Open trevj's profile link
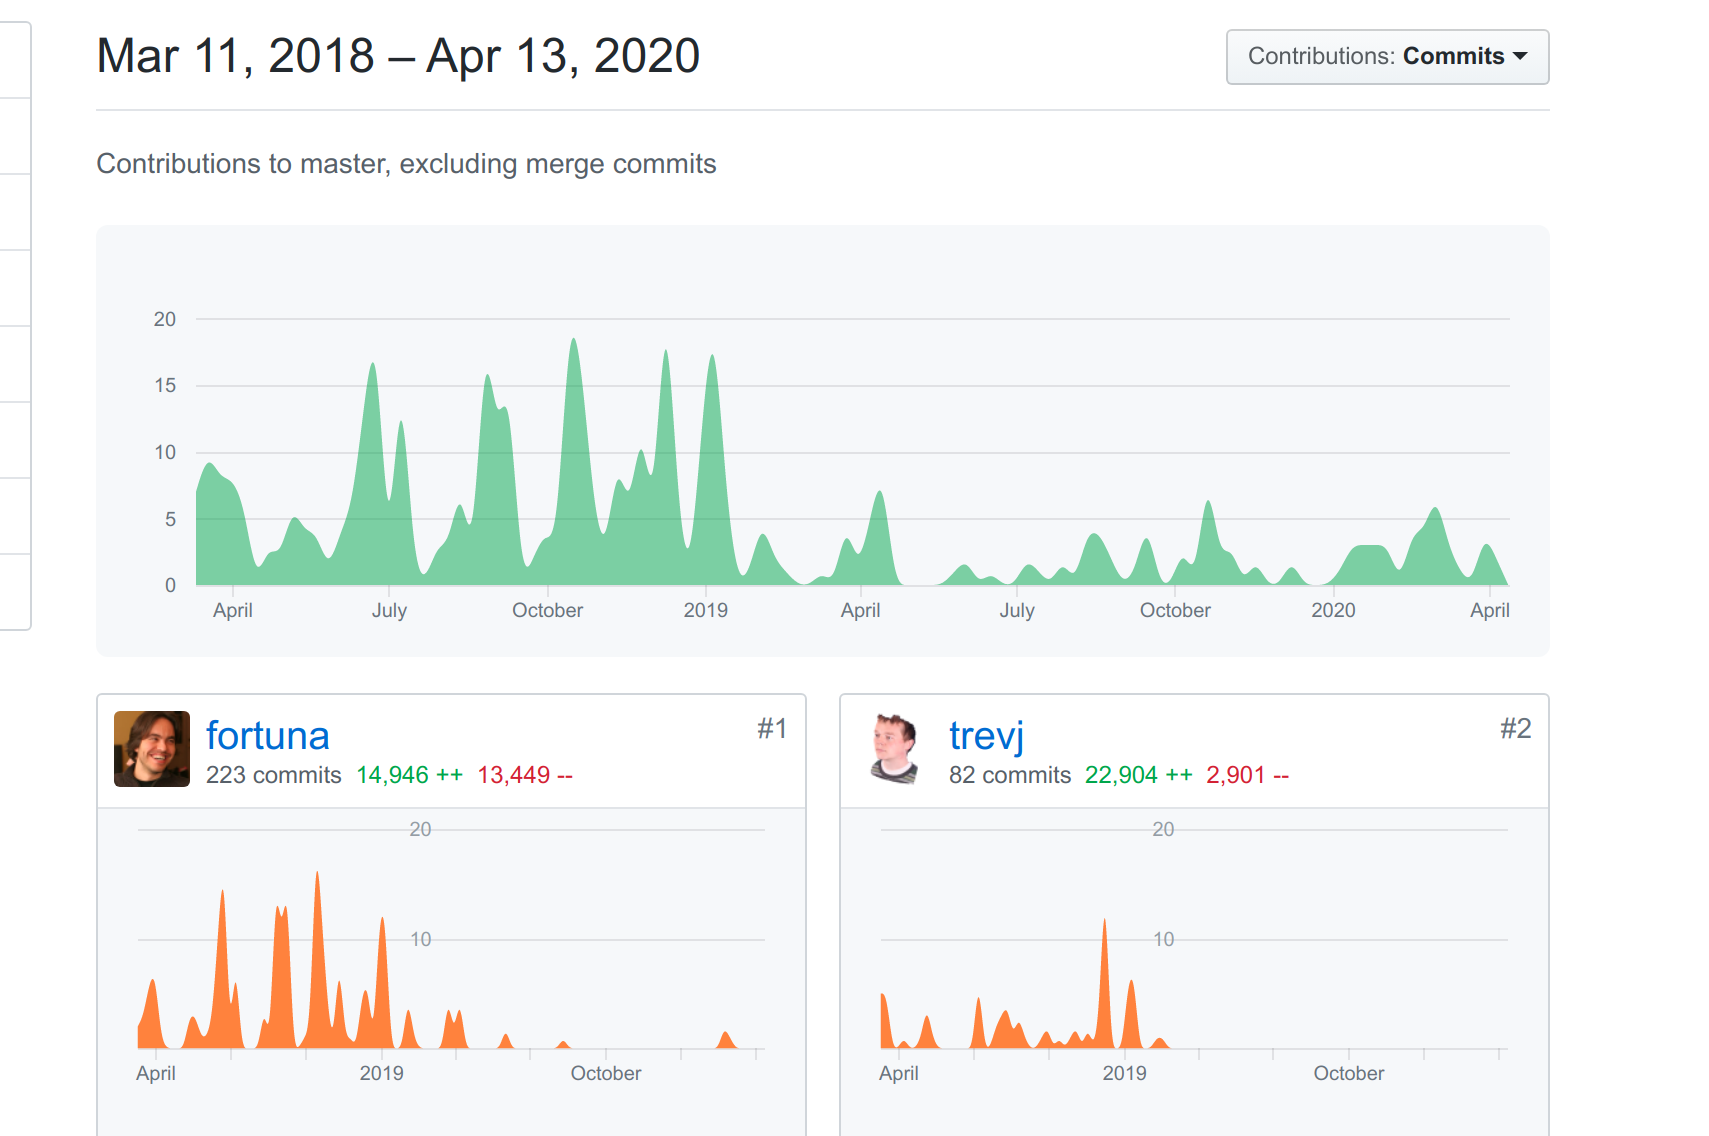The image size is (1709, 1136). [986, 736]
